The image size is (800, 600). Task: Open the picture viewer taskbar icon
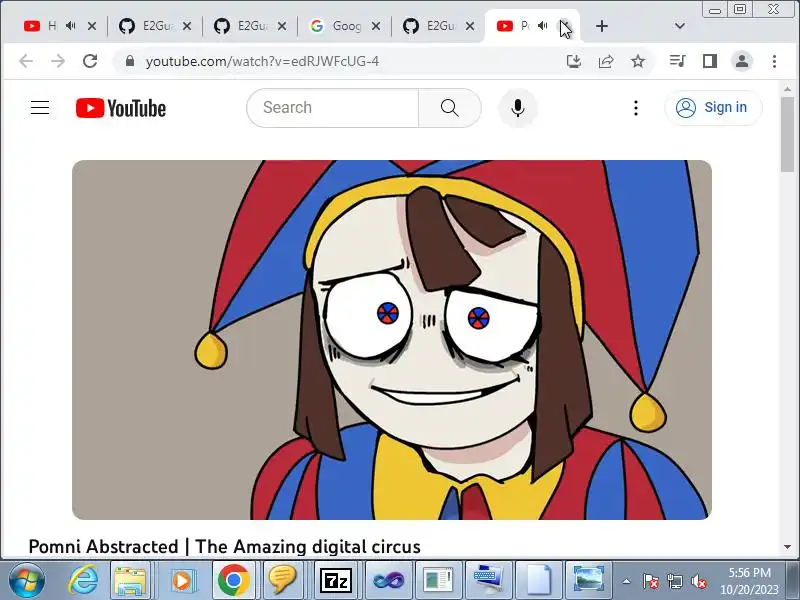pos(588,580)
